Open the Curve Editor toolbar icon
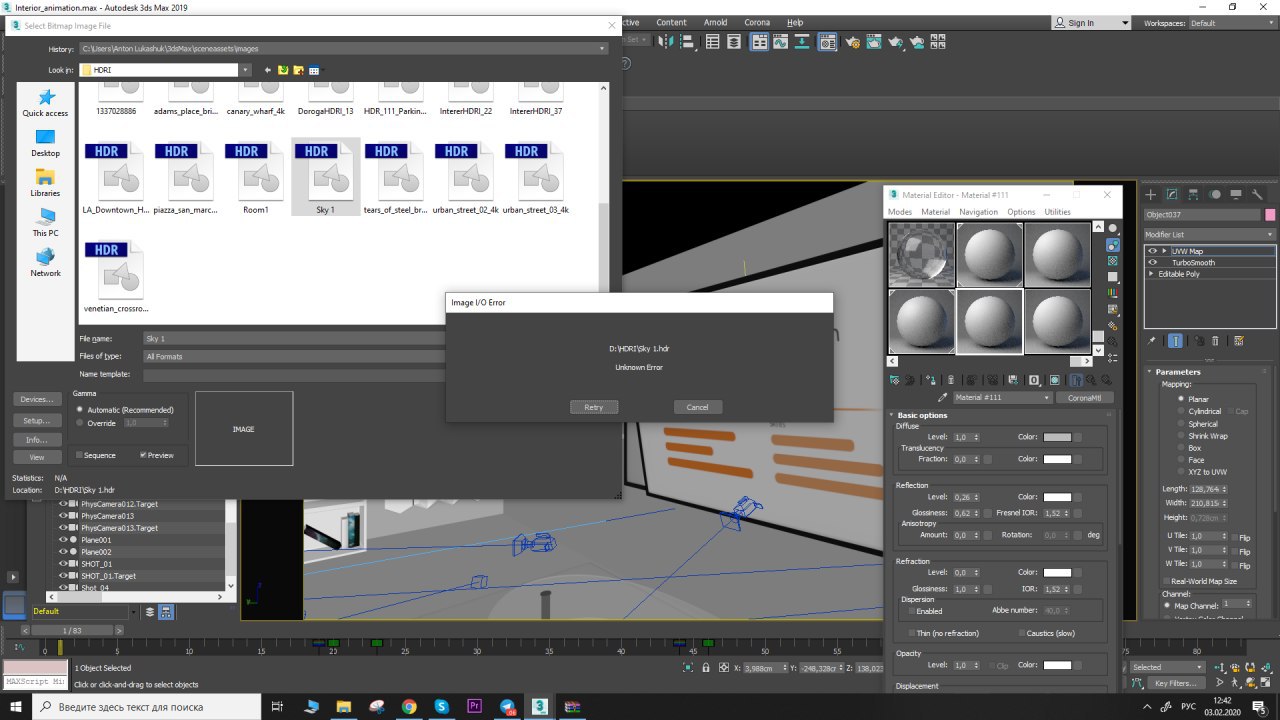The image size is (1280, 720). [x=780, y=42]
